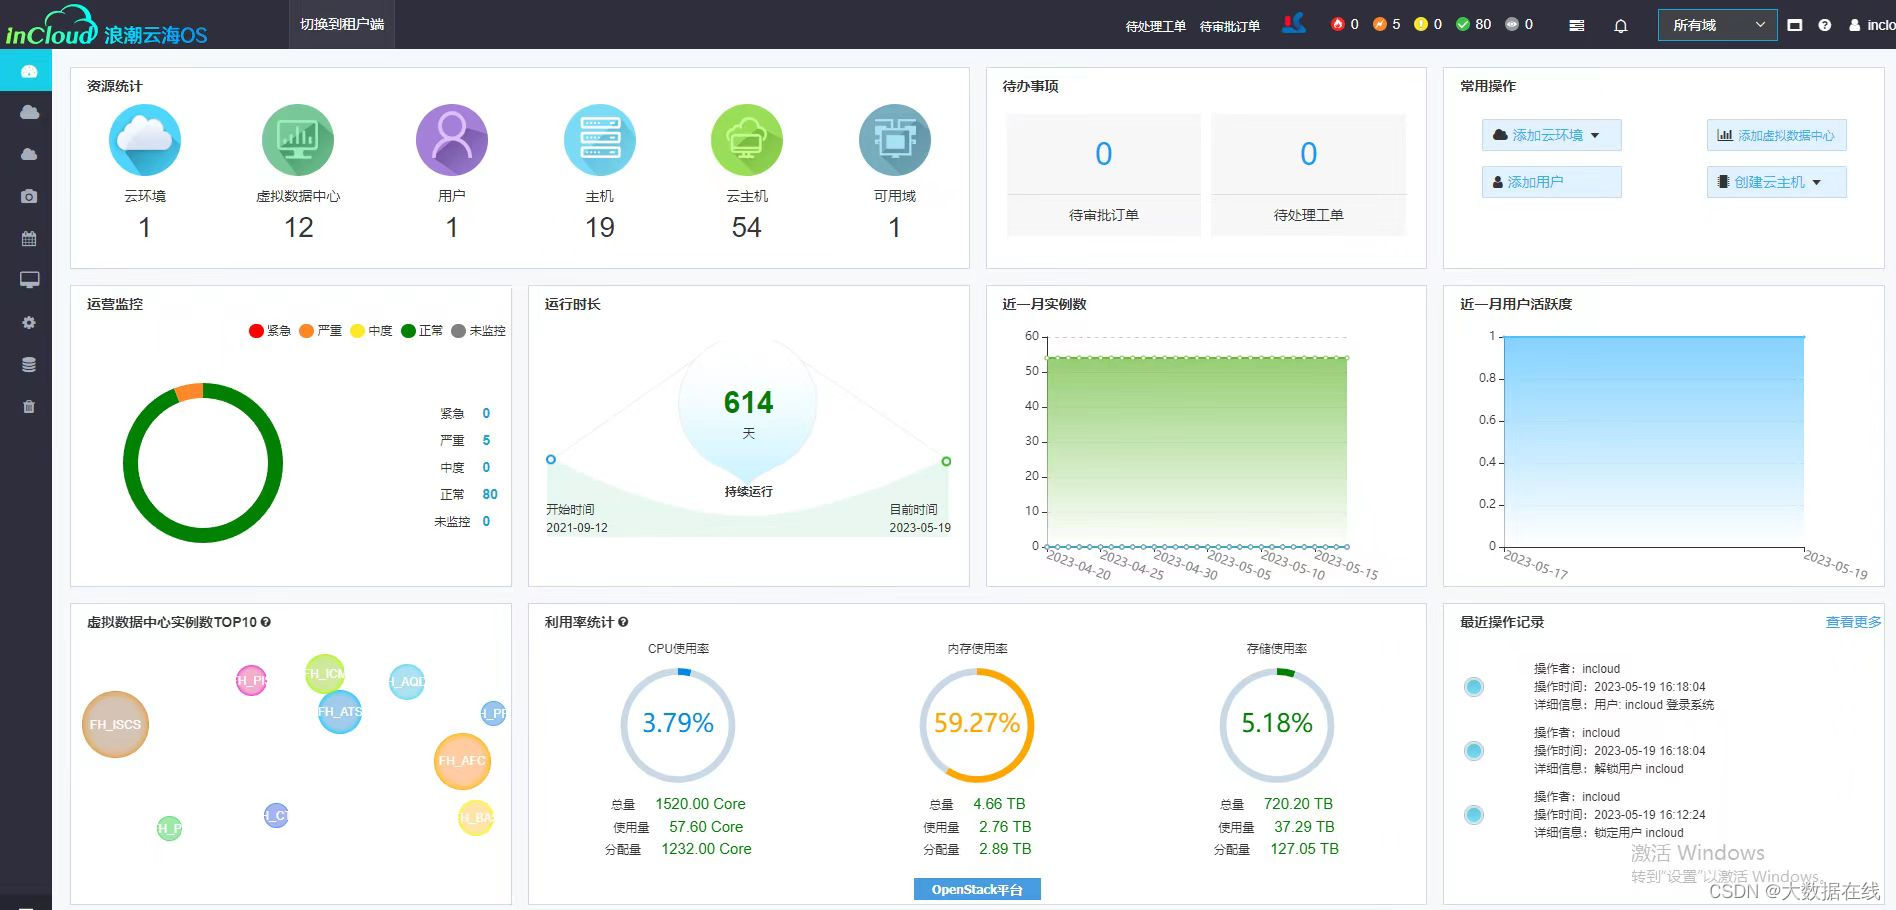The image size is (1896, 910).
Task: Click the 主机 server rack icon
Action: tap(600, 140)
